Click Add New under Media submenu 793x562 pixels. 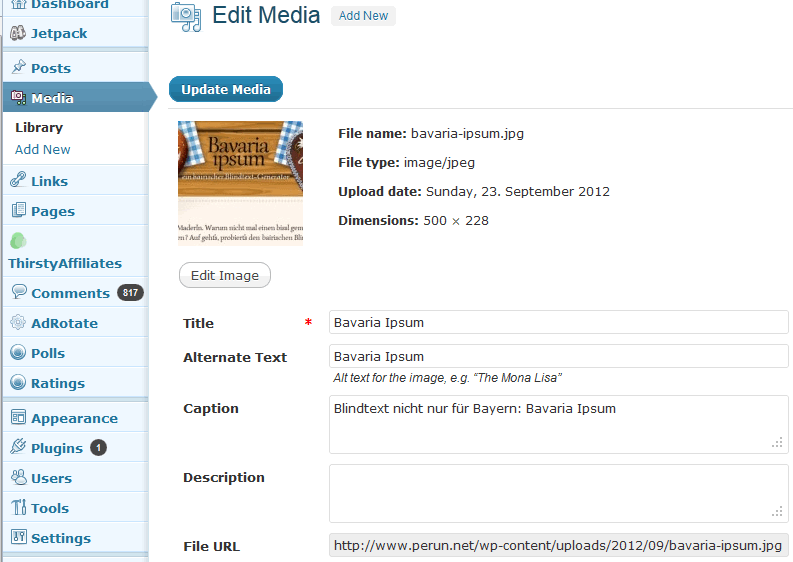tap(42, 150)
